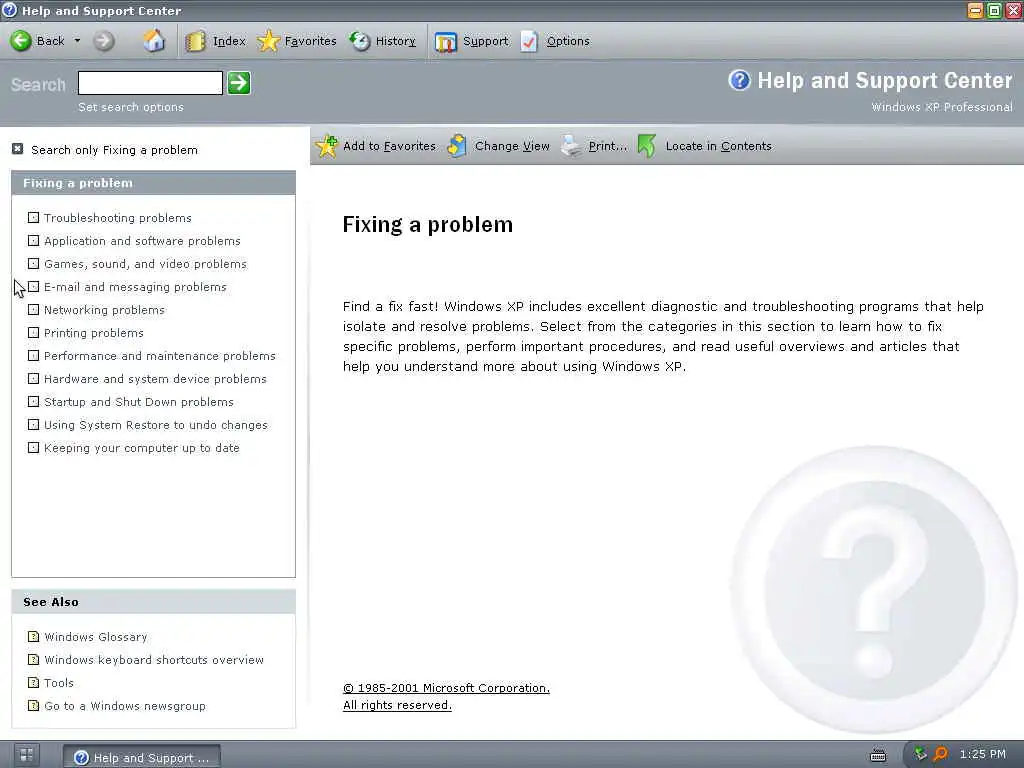Expand Networking problems box icon

[x=33, y=310]
